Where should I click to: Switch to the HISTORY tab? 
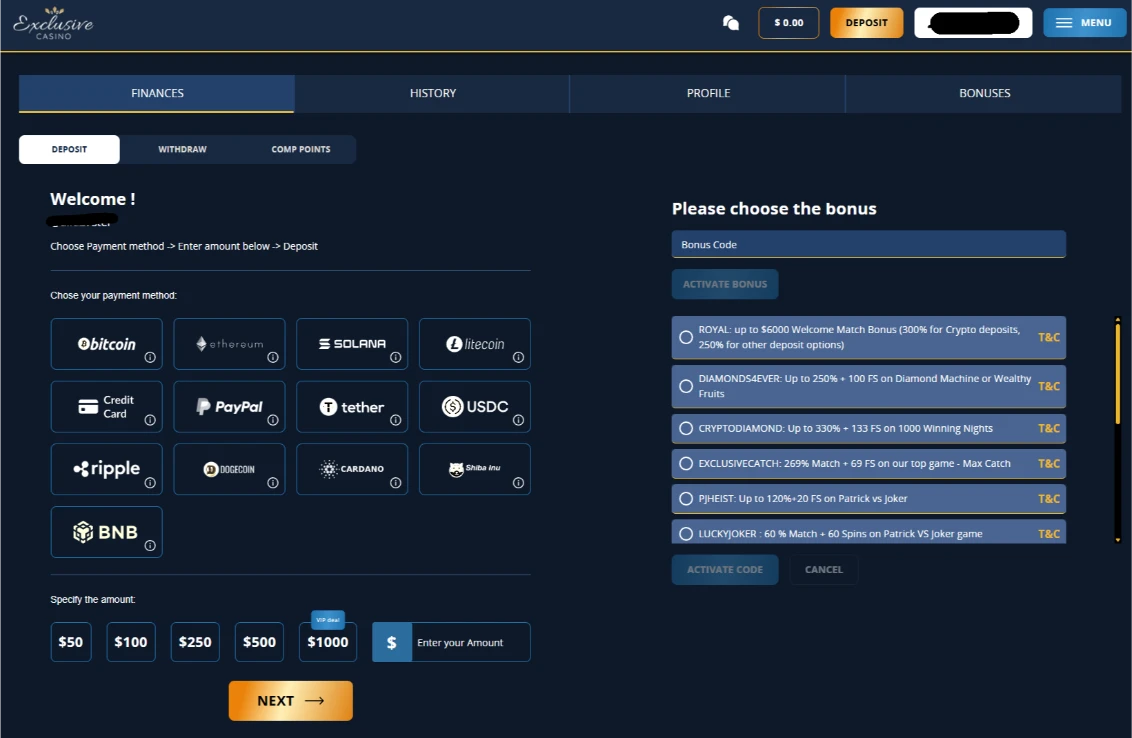[432, 92]
